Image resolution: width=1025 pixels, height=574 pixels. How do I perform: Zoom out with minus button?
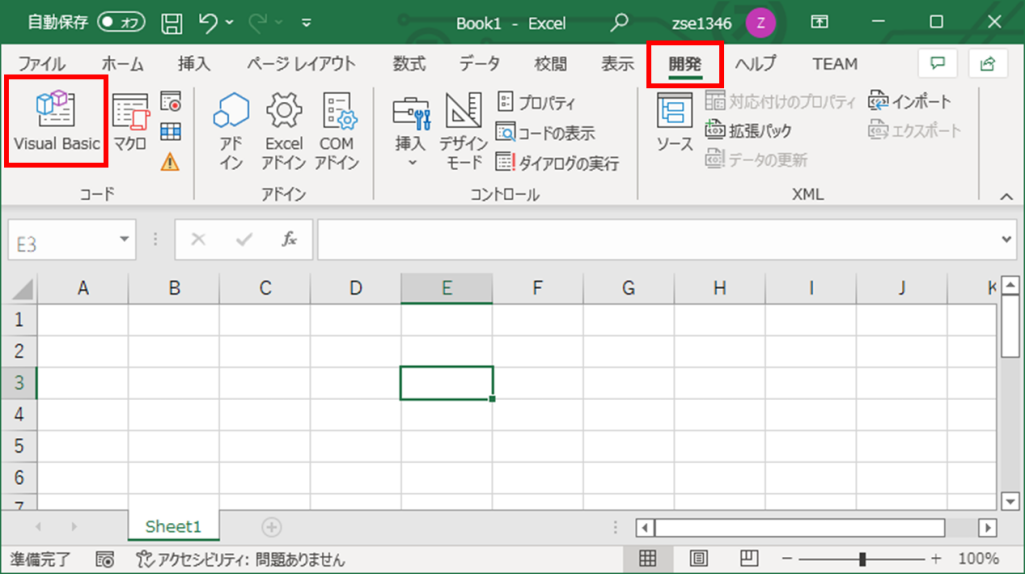(787, 559)
